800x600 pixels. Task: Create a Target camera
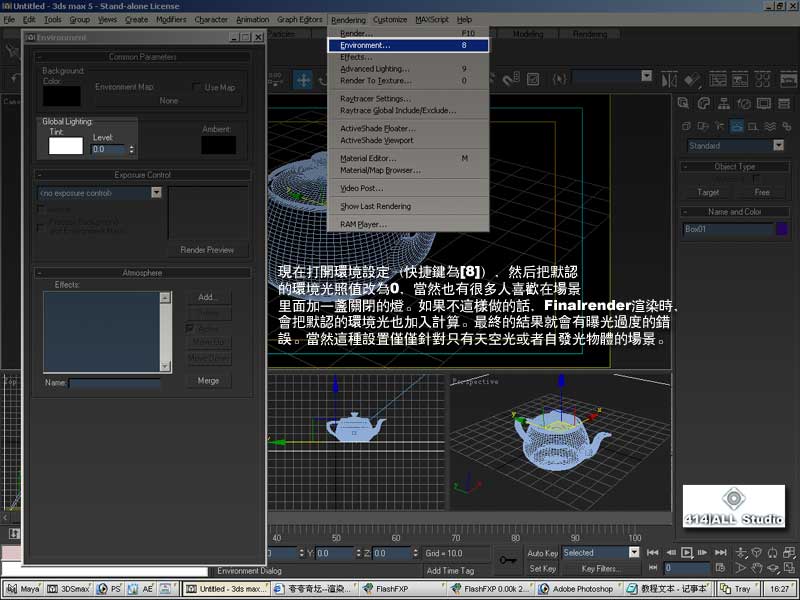coord(708,192)
